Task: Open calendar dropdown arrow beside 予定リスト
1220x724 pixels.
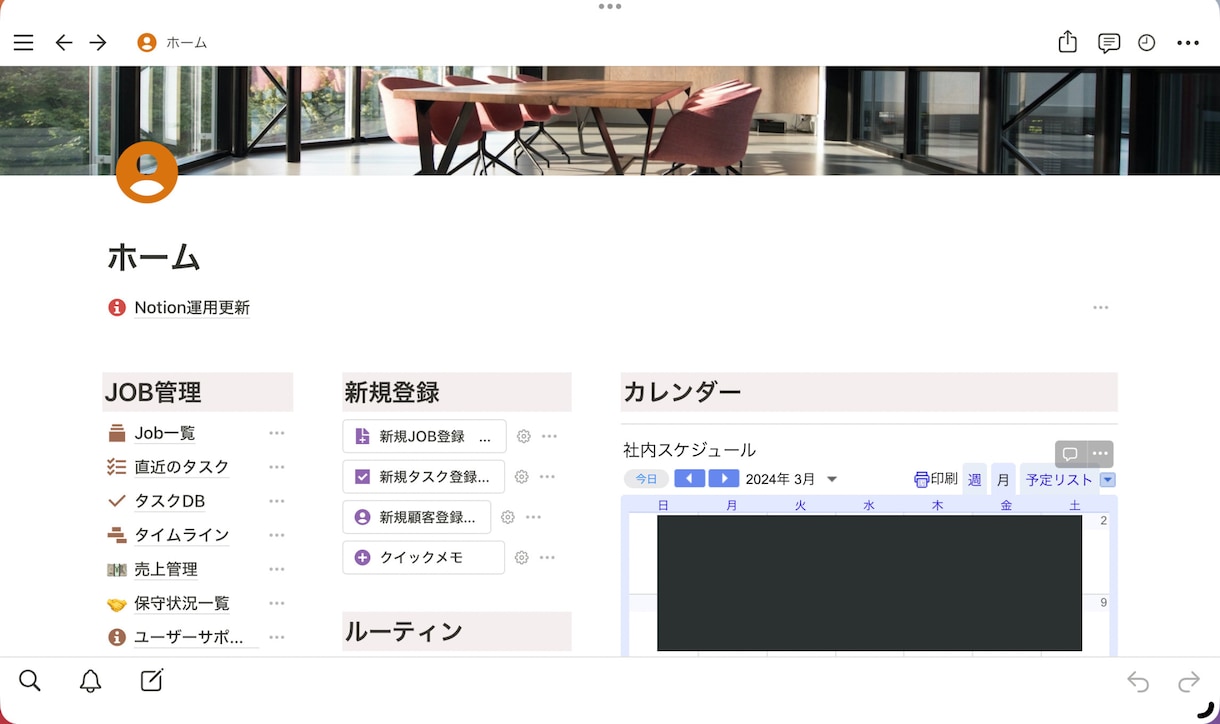Action: click(1107, 480)
